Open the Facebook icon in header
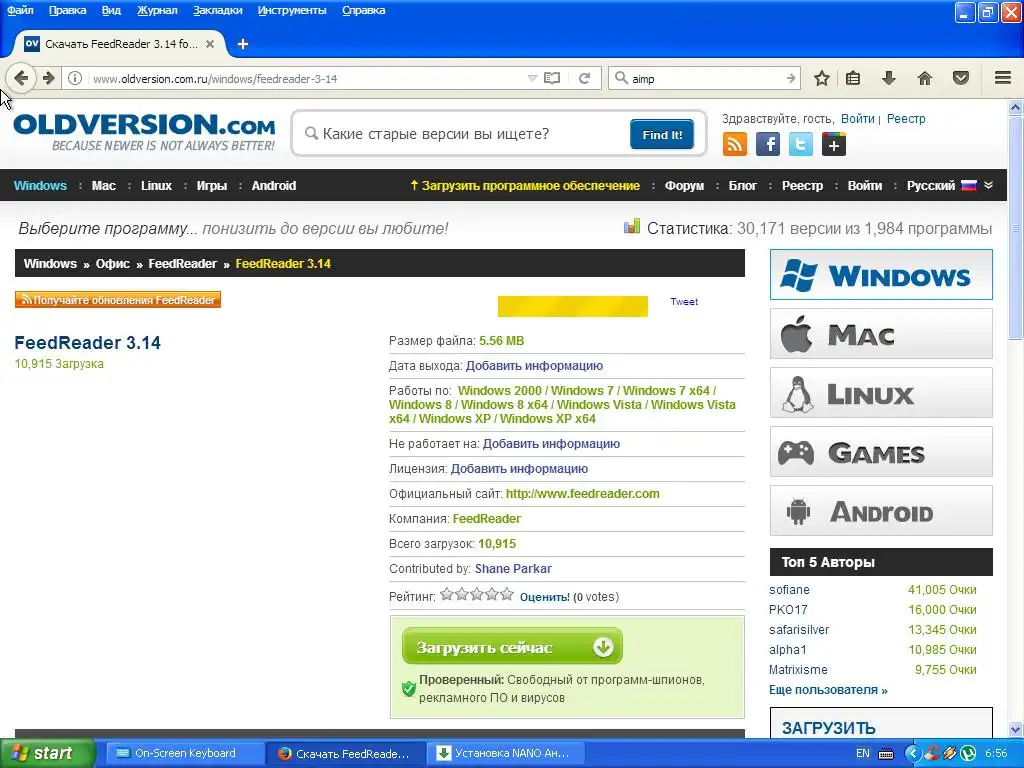Image resolution: width=1024 pixels, height=768 pixels. pos(768,144)
